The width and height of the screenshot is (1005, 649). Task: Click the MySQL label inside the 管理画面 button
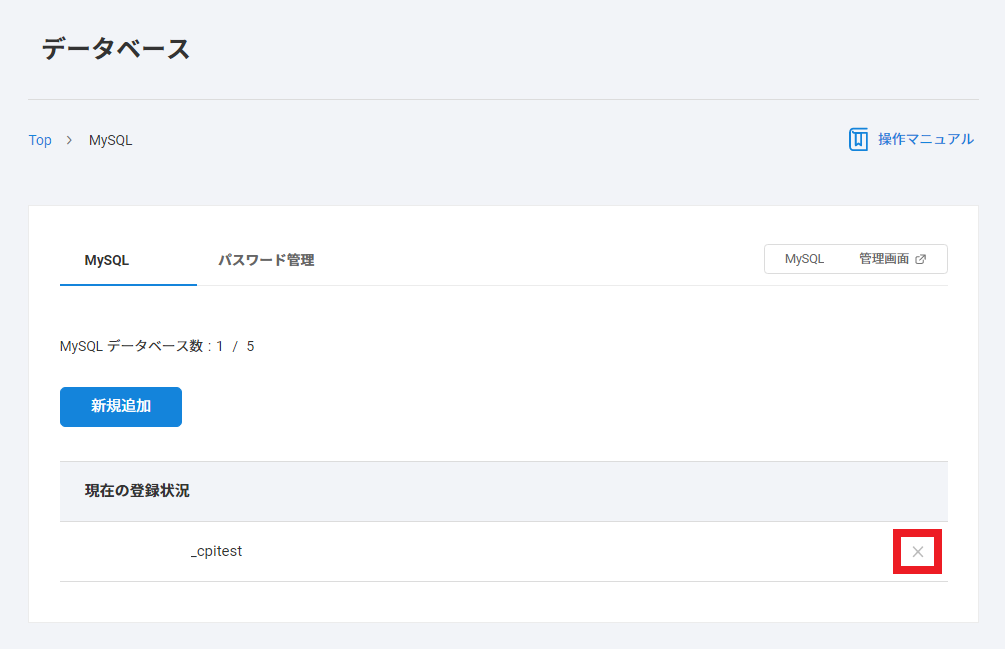point(804,259)
